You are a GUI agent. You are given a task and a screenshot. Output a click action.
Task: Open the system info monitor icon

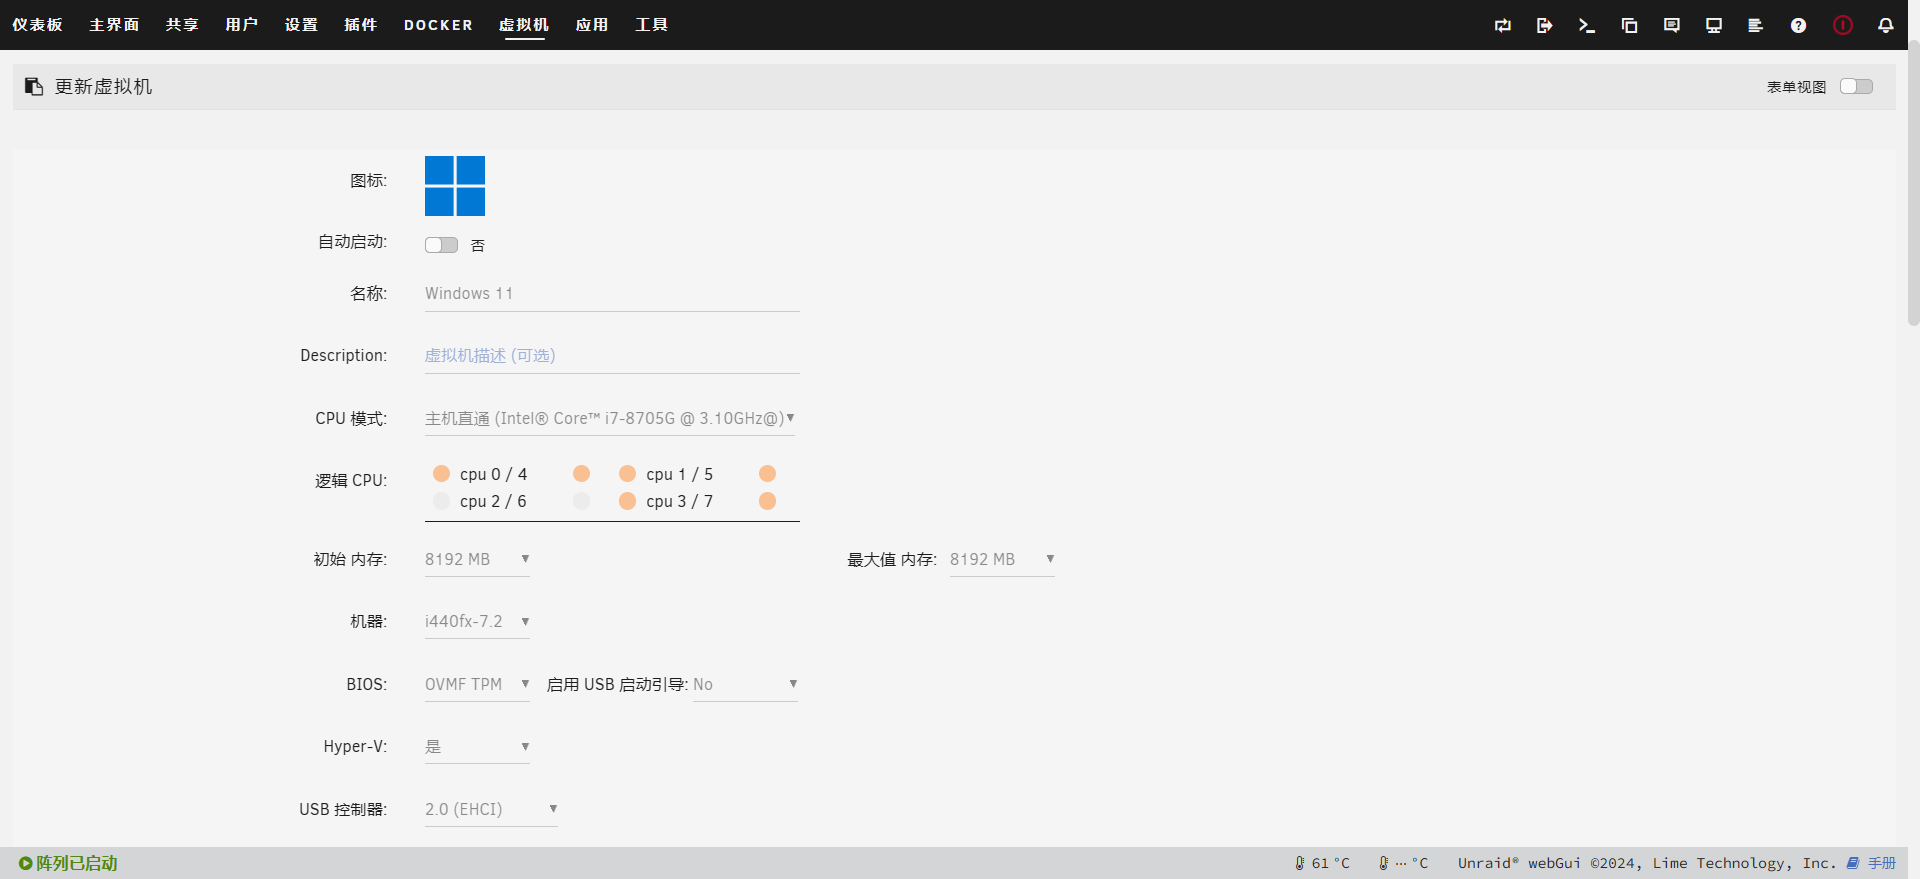click(1713, 25)
